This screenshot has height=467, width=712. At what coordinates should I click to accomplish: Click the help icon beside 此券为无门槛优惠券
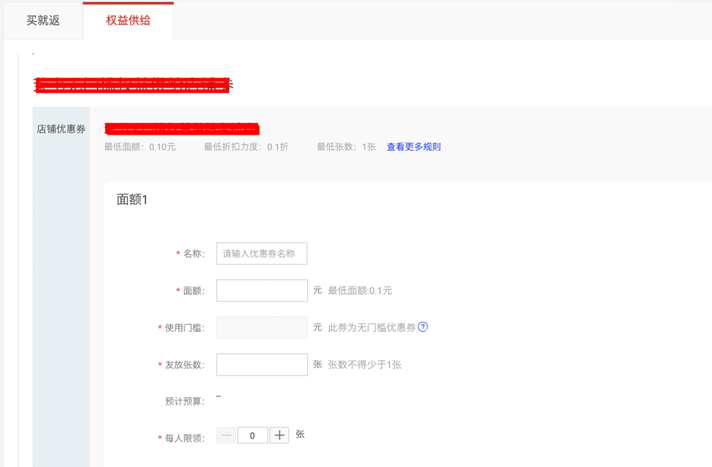423,327
